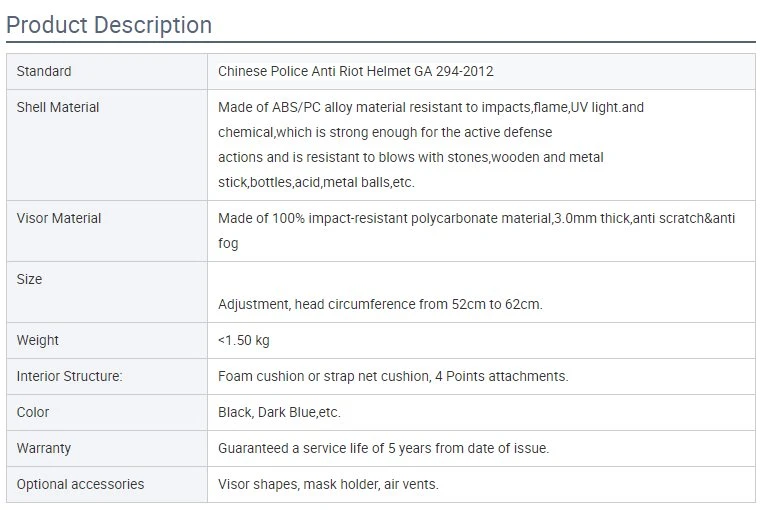The width and height of the screenshot is (763, 510).
Task: Select the Warranty row label
Action: point(44,448)
